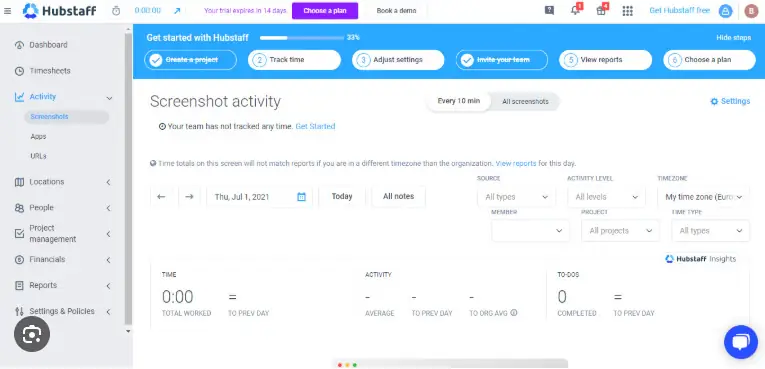
Task: Expand the Reports sidebar section
Action: click(108, 286)
